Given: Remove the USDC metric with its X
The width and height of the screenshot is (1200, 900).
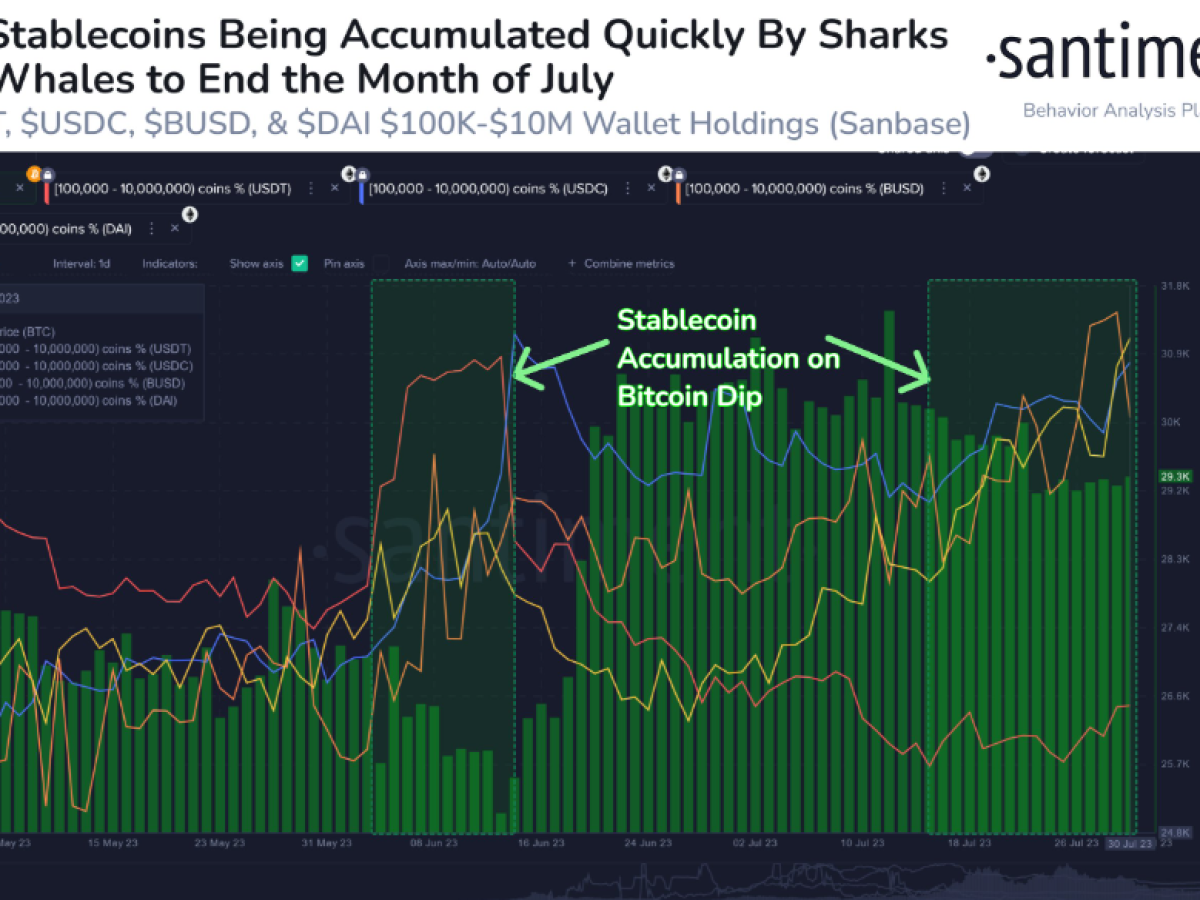Looking at the screenshot, I should click(x=653, y=188).
